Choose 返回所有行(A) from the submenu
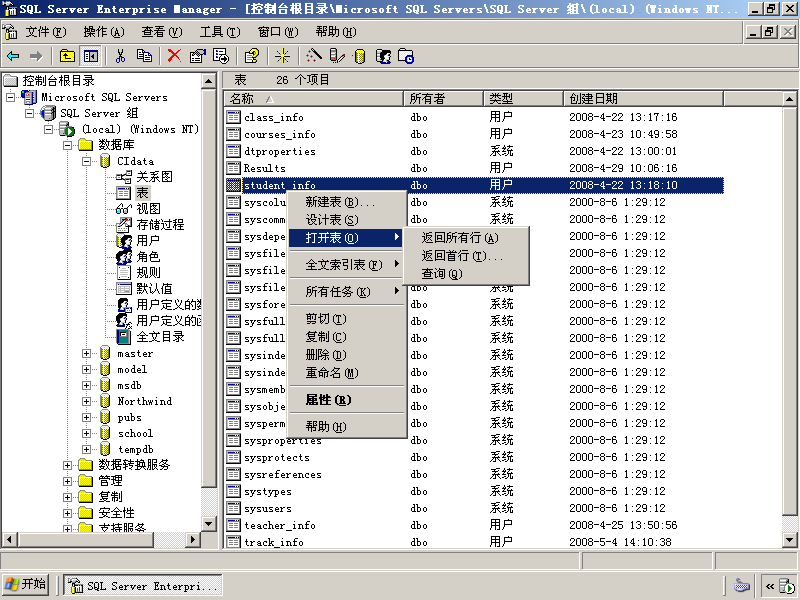Viewport: 800px width, 600px height. [x=466, y=238]
